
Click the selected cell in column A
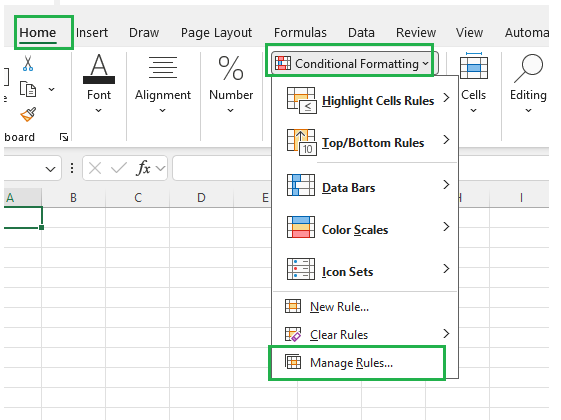pos(23,218)
